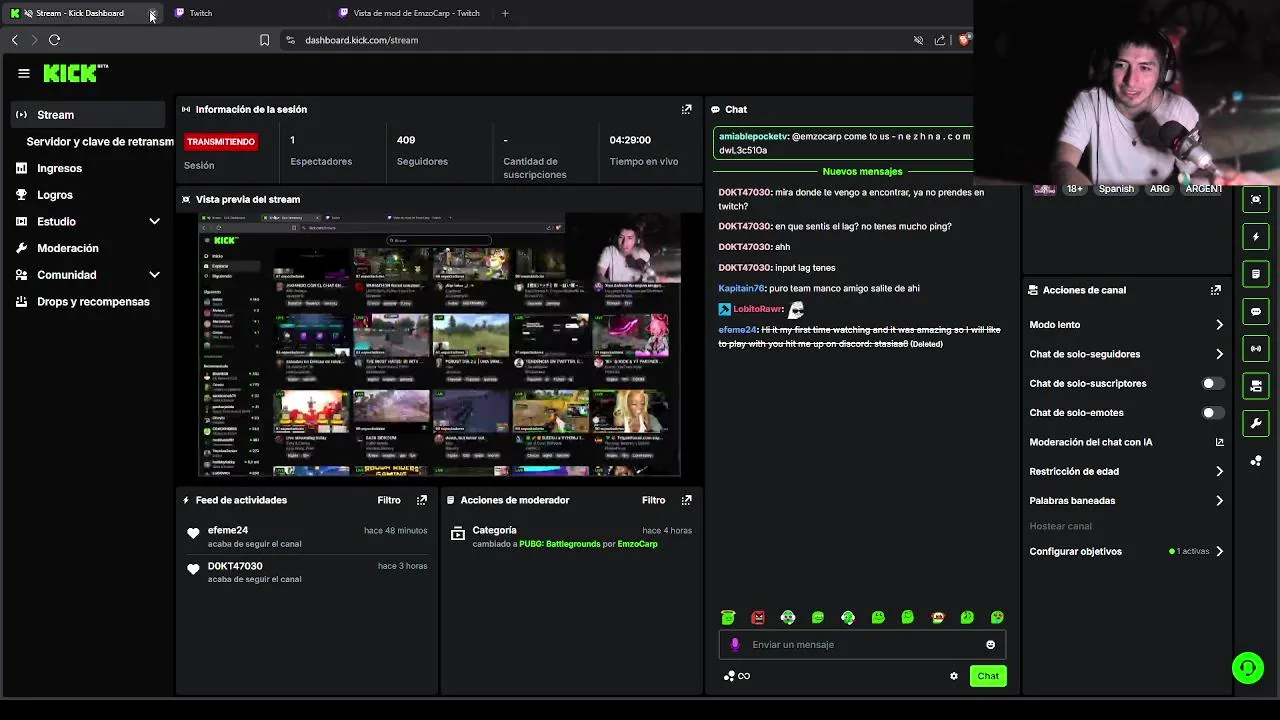Open external link icon for Moderación del chat con IA
This screenshot has width=1280, height=720.
(1219, 442)
